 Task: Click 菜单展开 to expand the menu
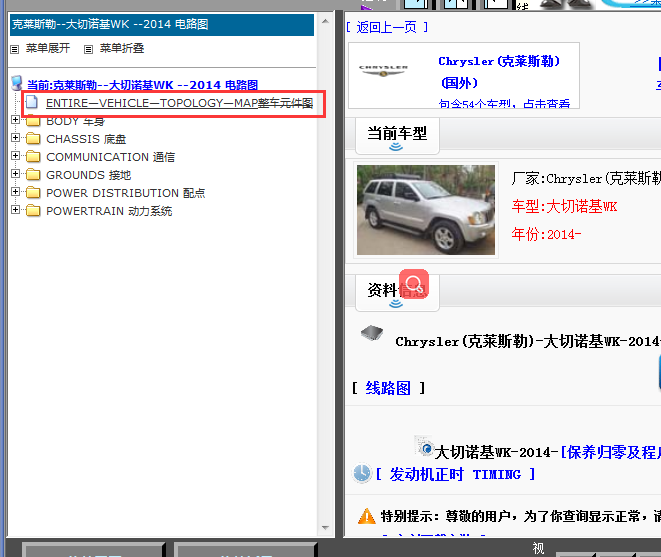pos(48,48)
